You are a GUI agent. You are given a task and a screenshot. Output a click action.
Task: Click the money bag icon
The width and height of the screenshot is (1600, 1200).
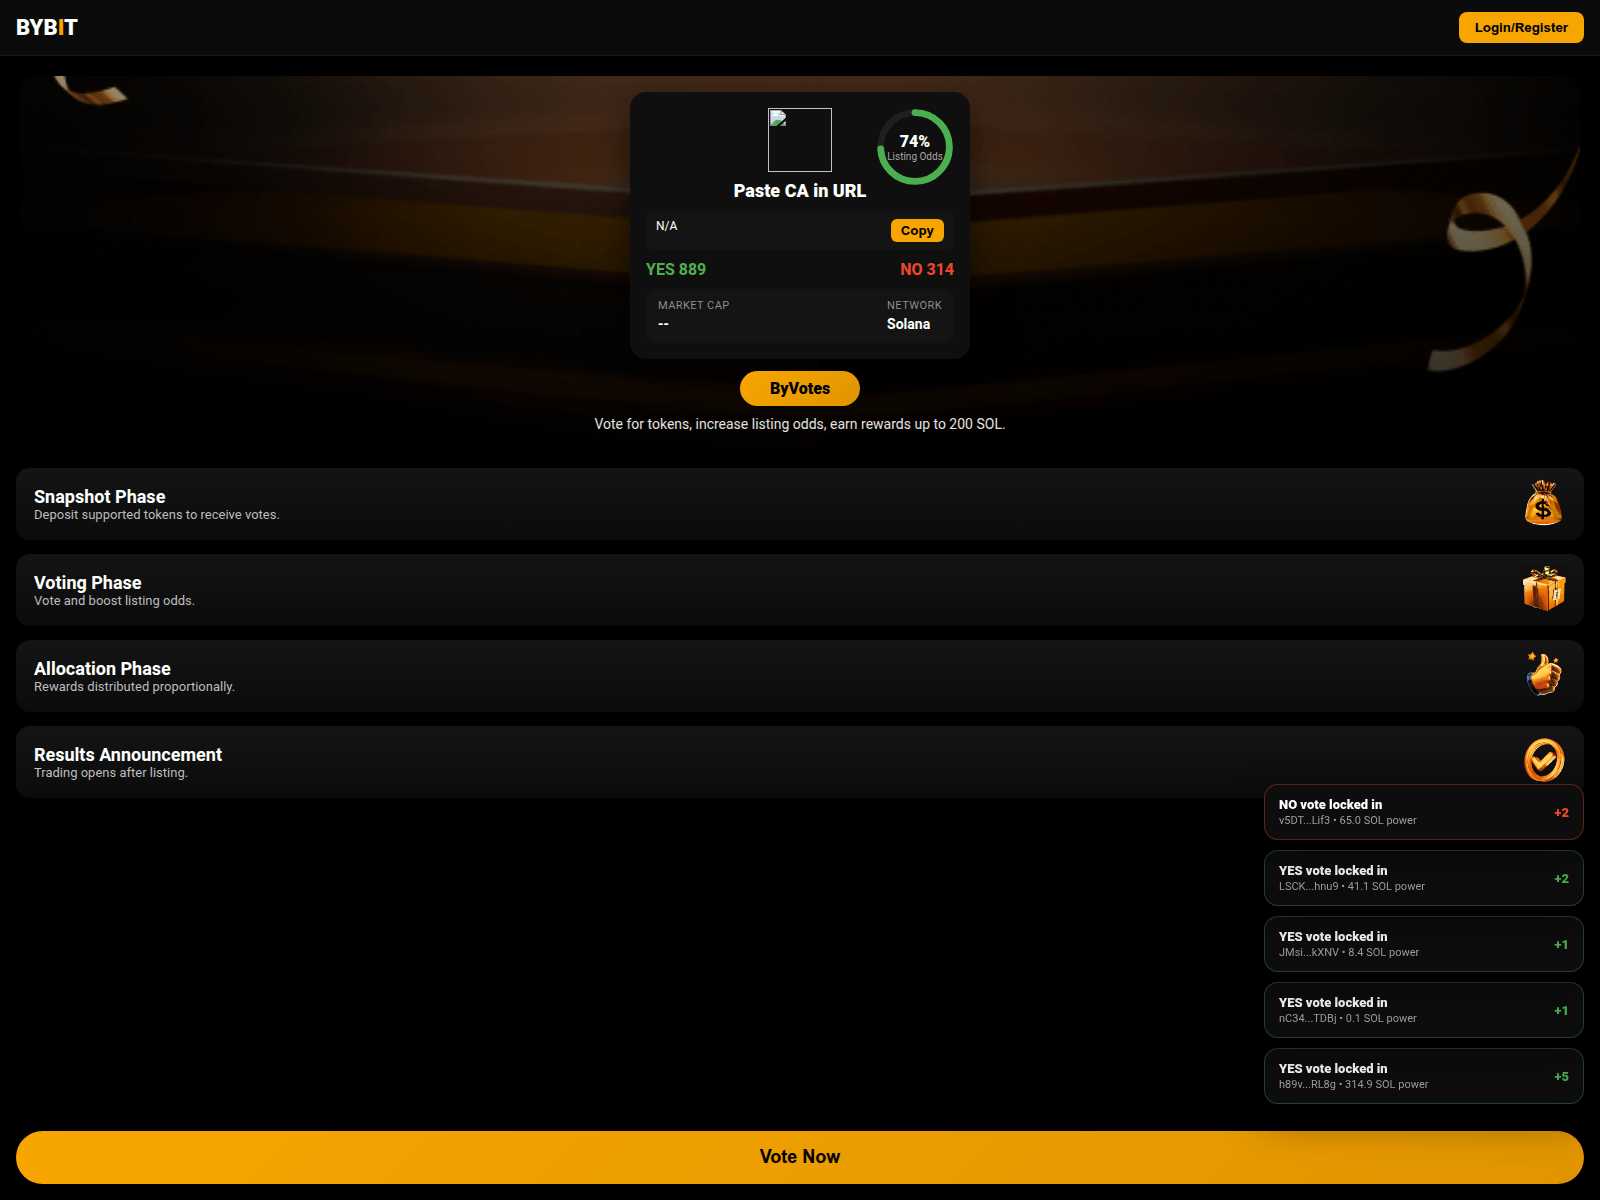coord(1544,503)
